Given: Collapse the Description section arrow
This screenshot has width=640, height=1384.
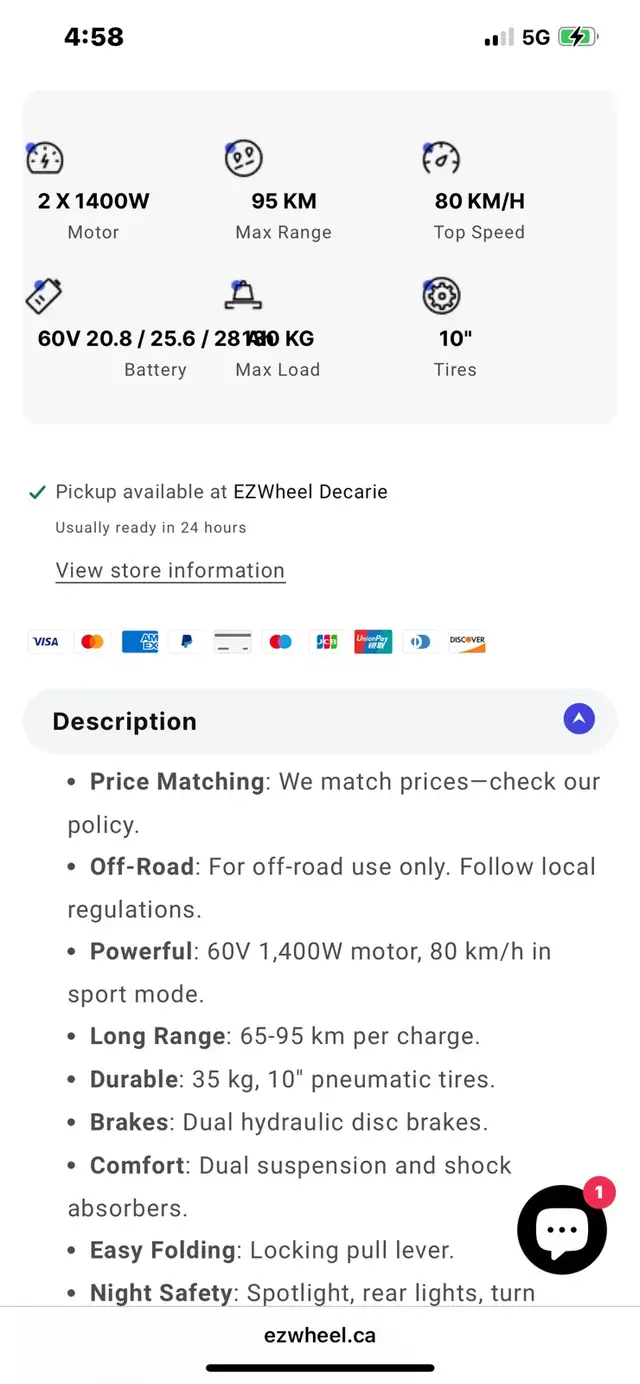Looking at the screenshot, I should [x=579, y=719].
